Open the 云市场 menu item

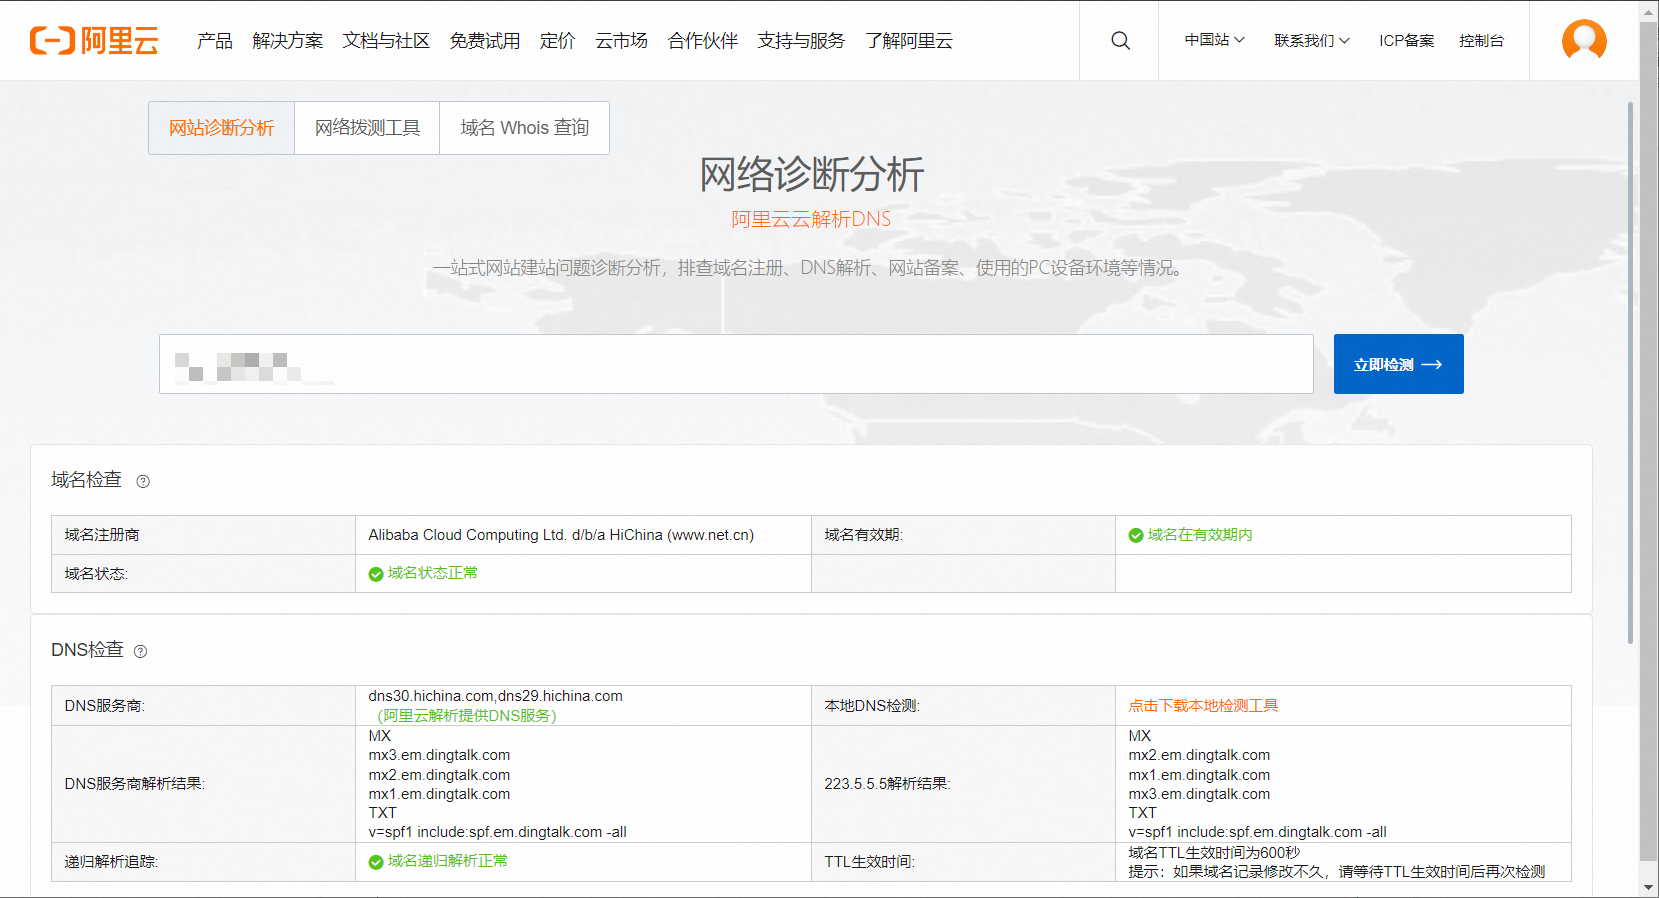[622, 40]
